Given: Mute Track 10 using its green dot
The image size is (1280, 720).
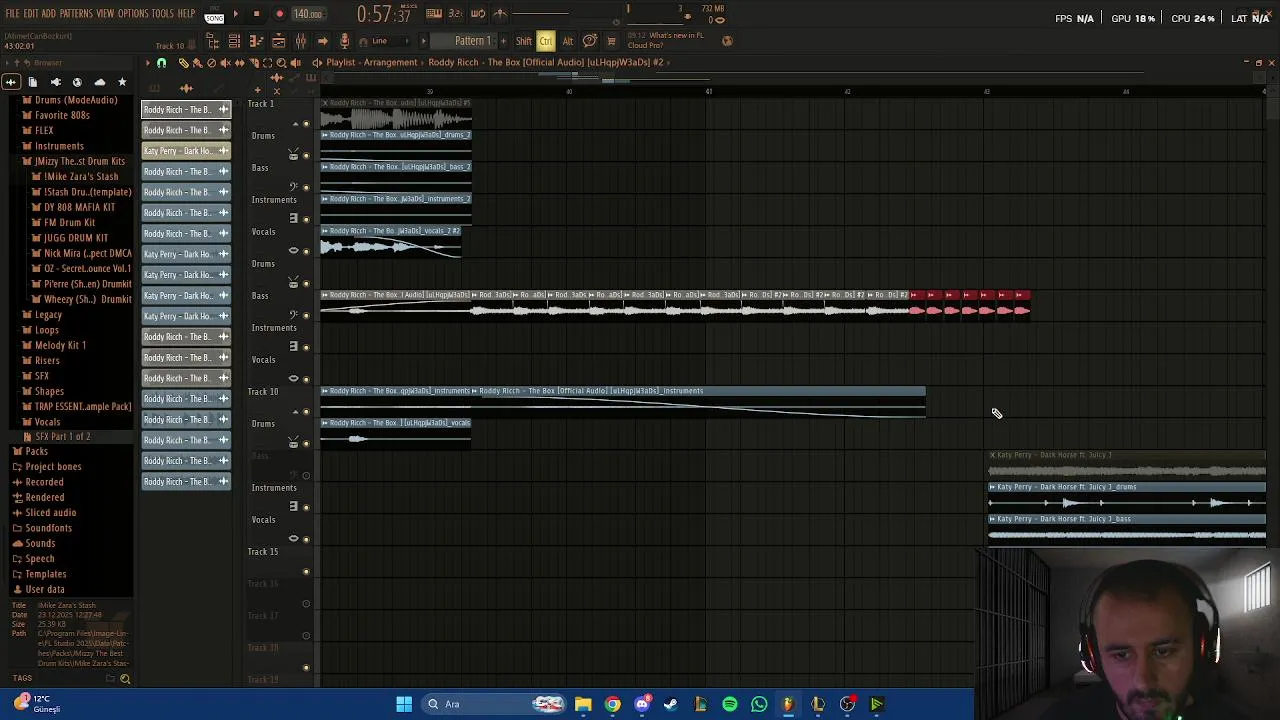Looking at the screenshot, I should (306, 412).
